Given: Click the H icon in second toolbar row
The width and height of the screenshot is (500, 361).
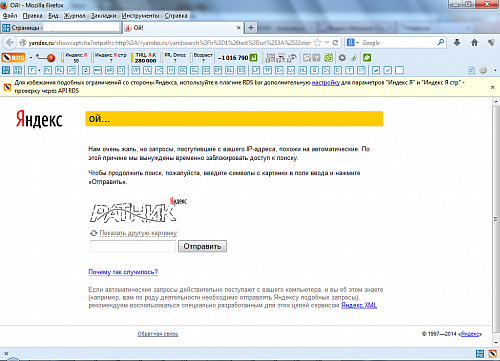Looking at the screenshot, I should tap(171, 70).
